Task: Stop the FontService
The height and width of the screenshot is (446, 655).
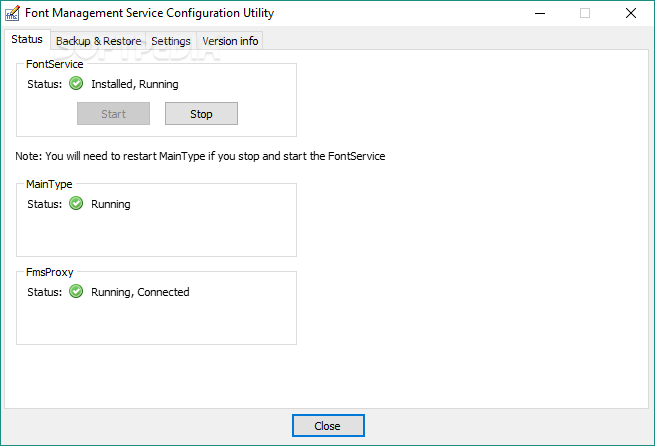Action: coord(201,114)
